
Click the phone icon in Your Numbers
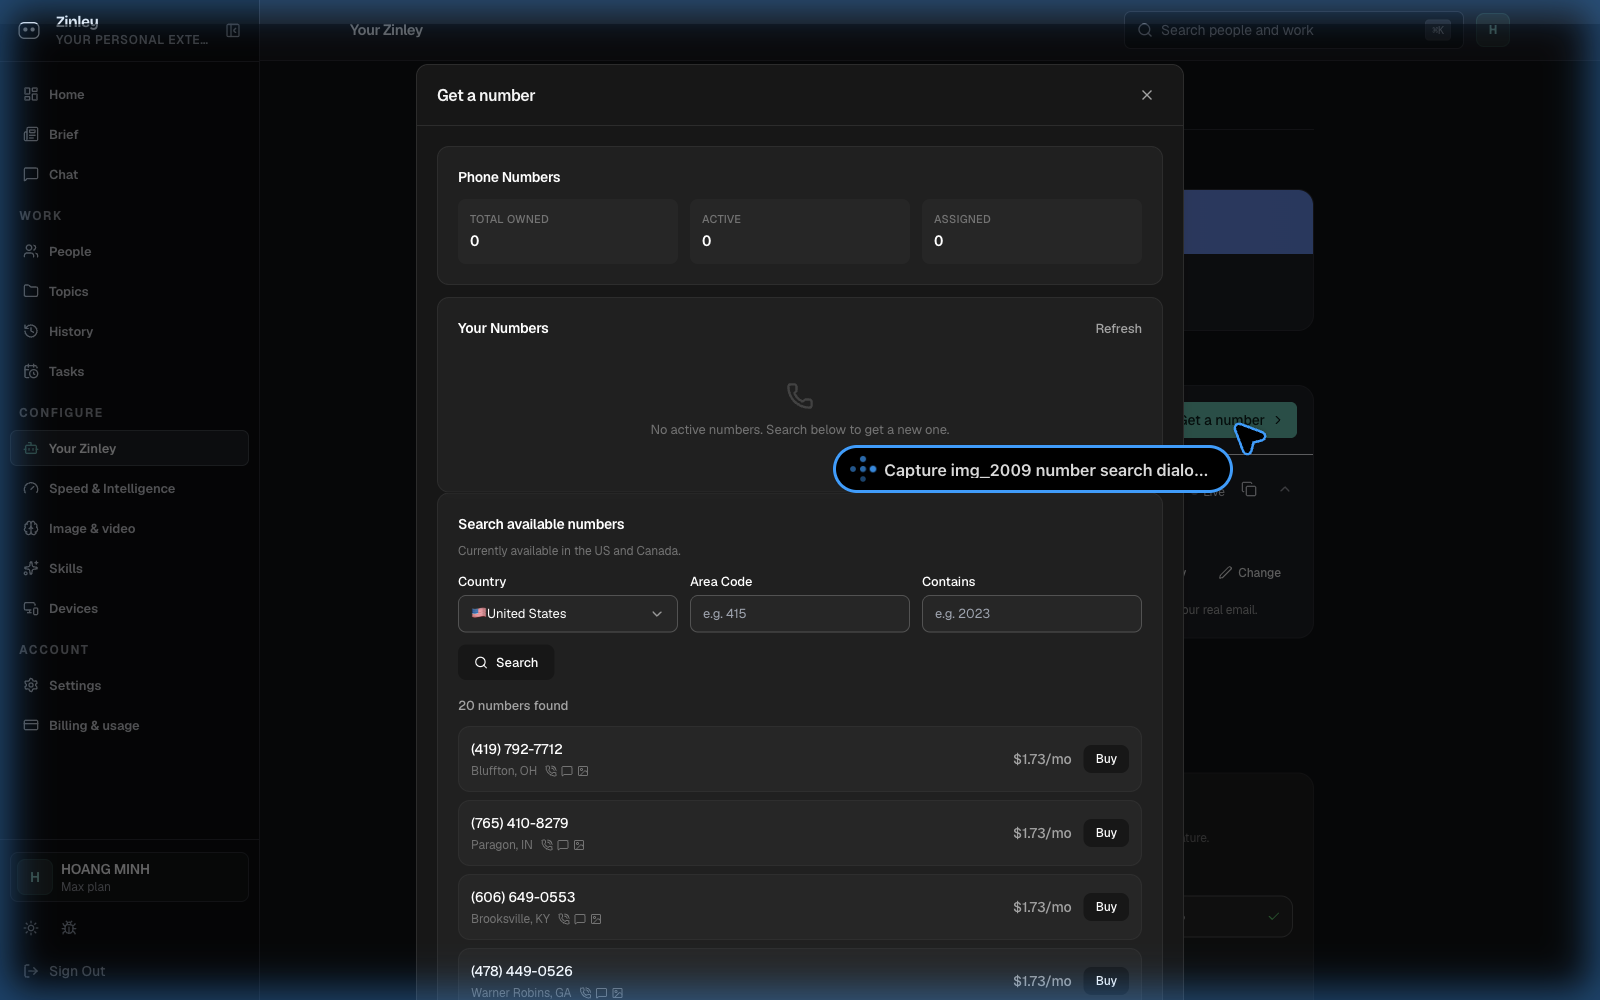pos(800,396)
